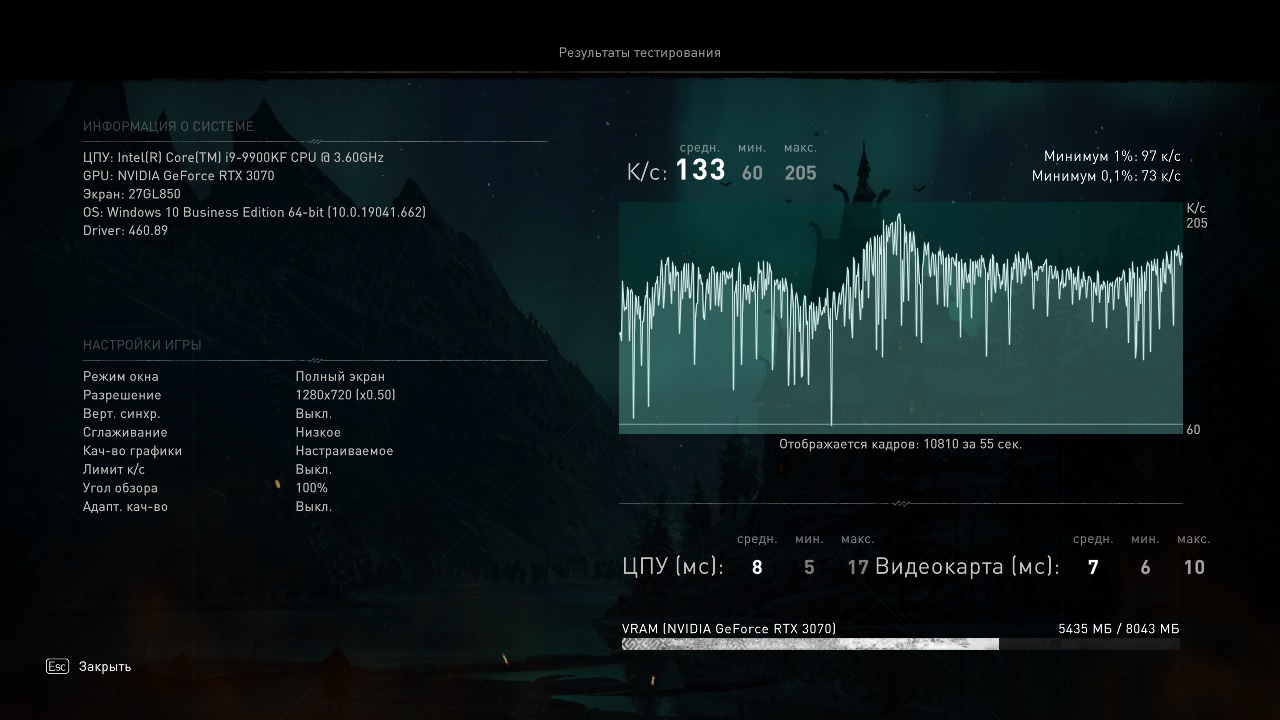Select the "Настраиваемое" graphics quality value

pyautogui.click(x=344, y=451)
